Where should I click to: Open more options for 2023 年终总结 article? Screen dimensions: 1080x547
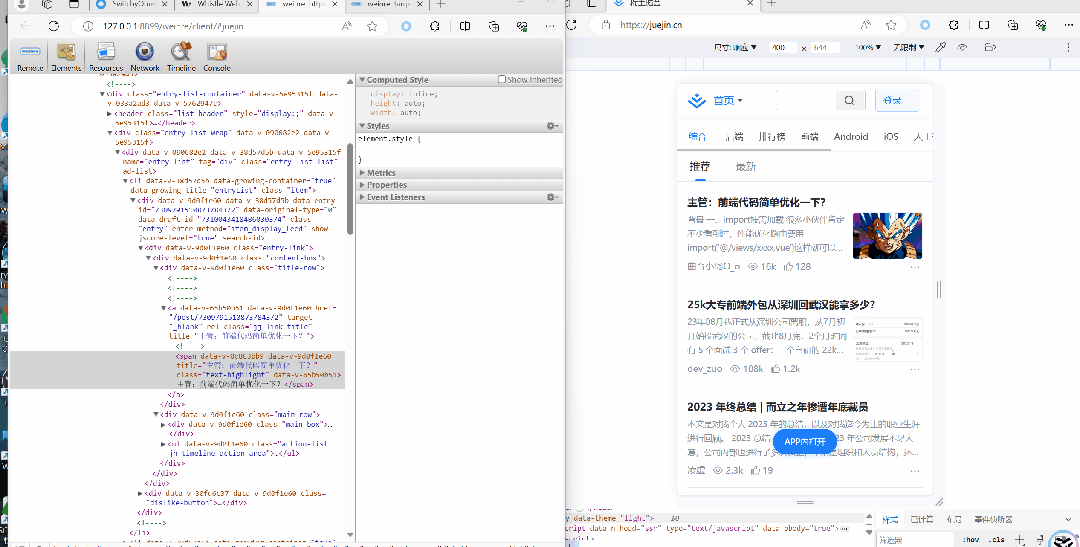[x=915, y=471]
